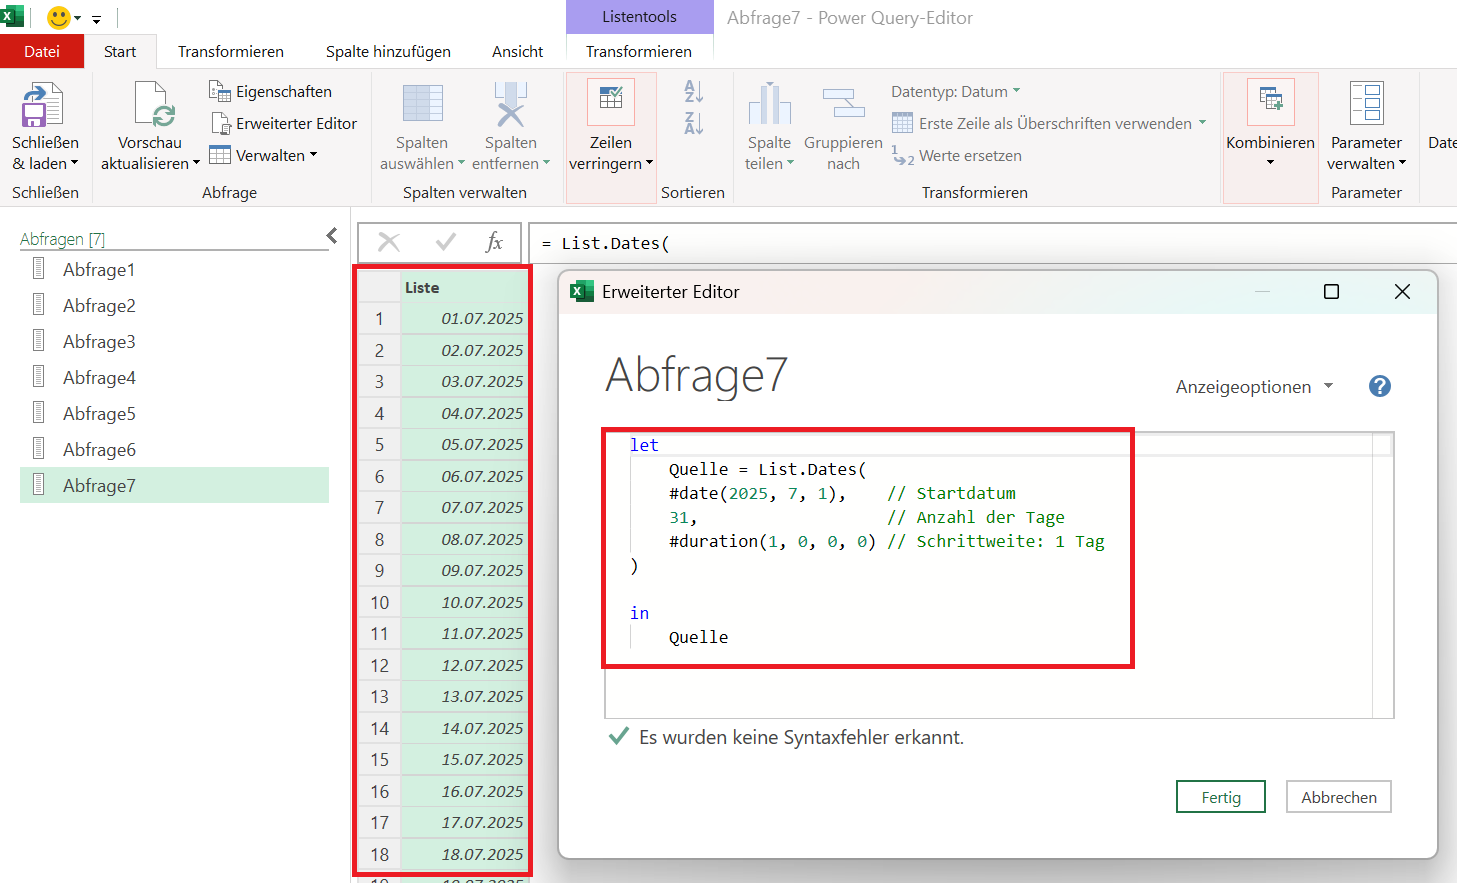
Task: Click the Abfragen [7] pane heading
Action: (x=62, y=239)
